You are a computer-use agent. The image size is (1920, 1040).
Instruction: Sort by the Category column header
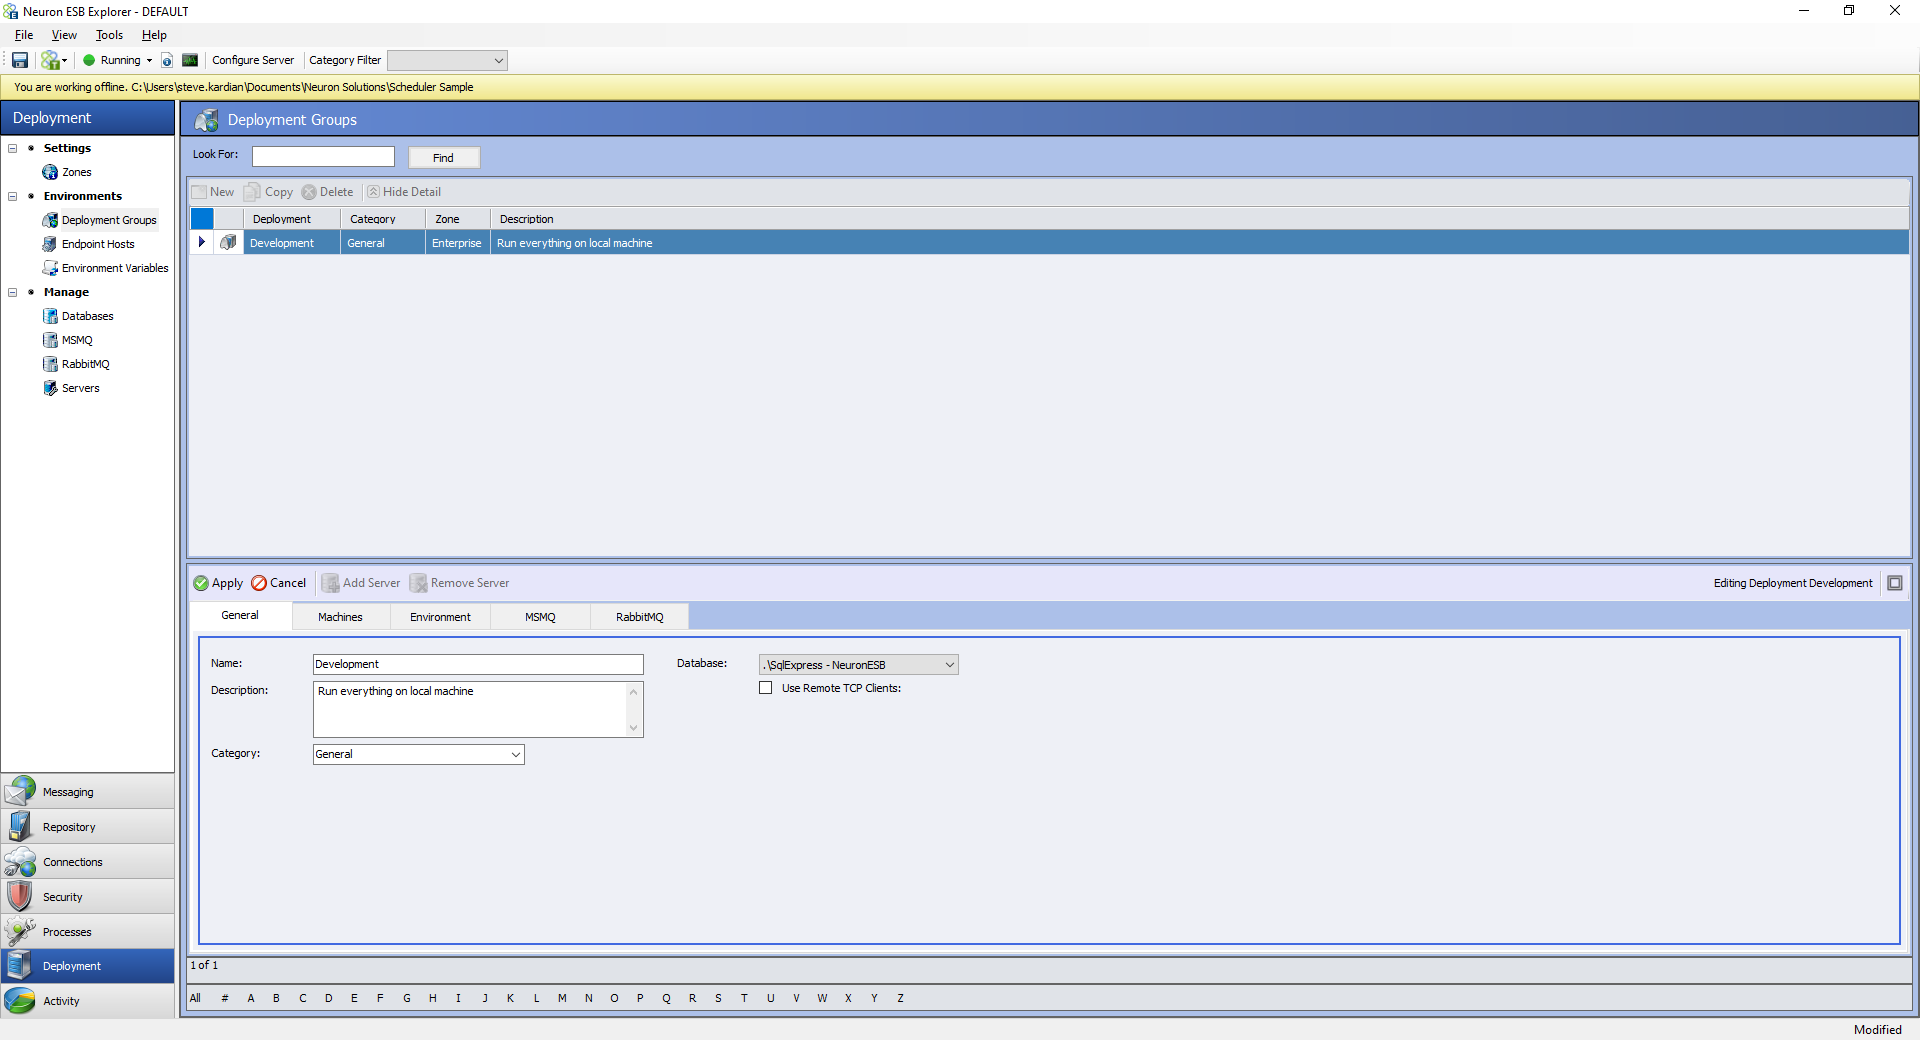(383, 219)
